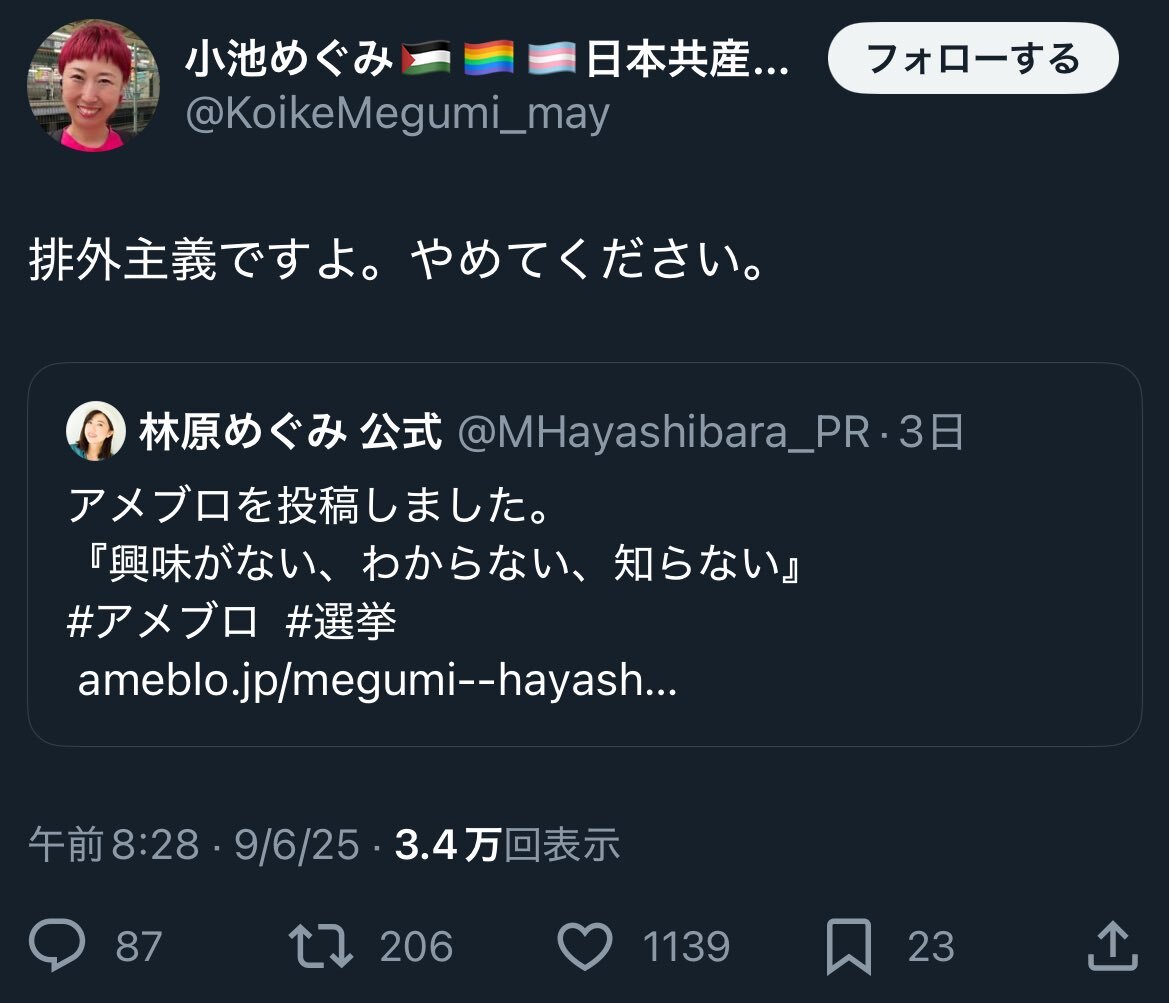Tap the retweet arrows icon
This screenshot has width=1169, height=1003.
click(x=321, y=946)
